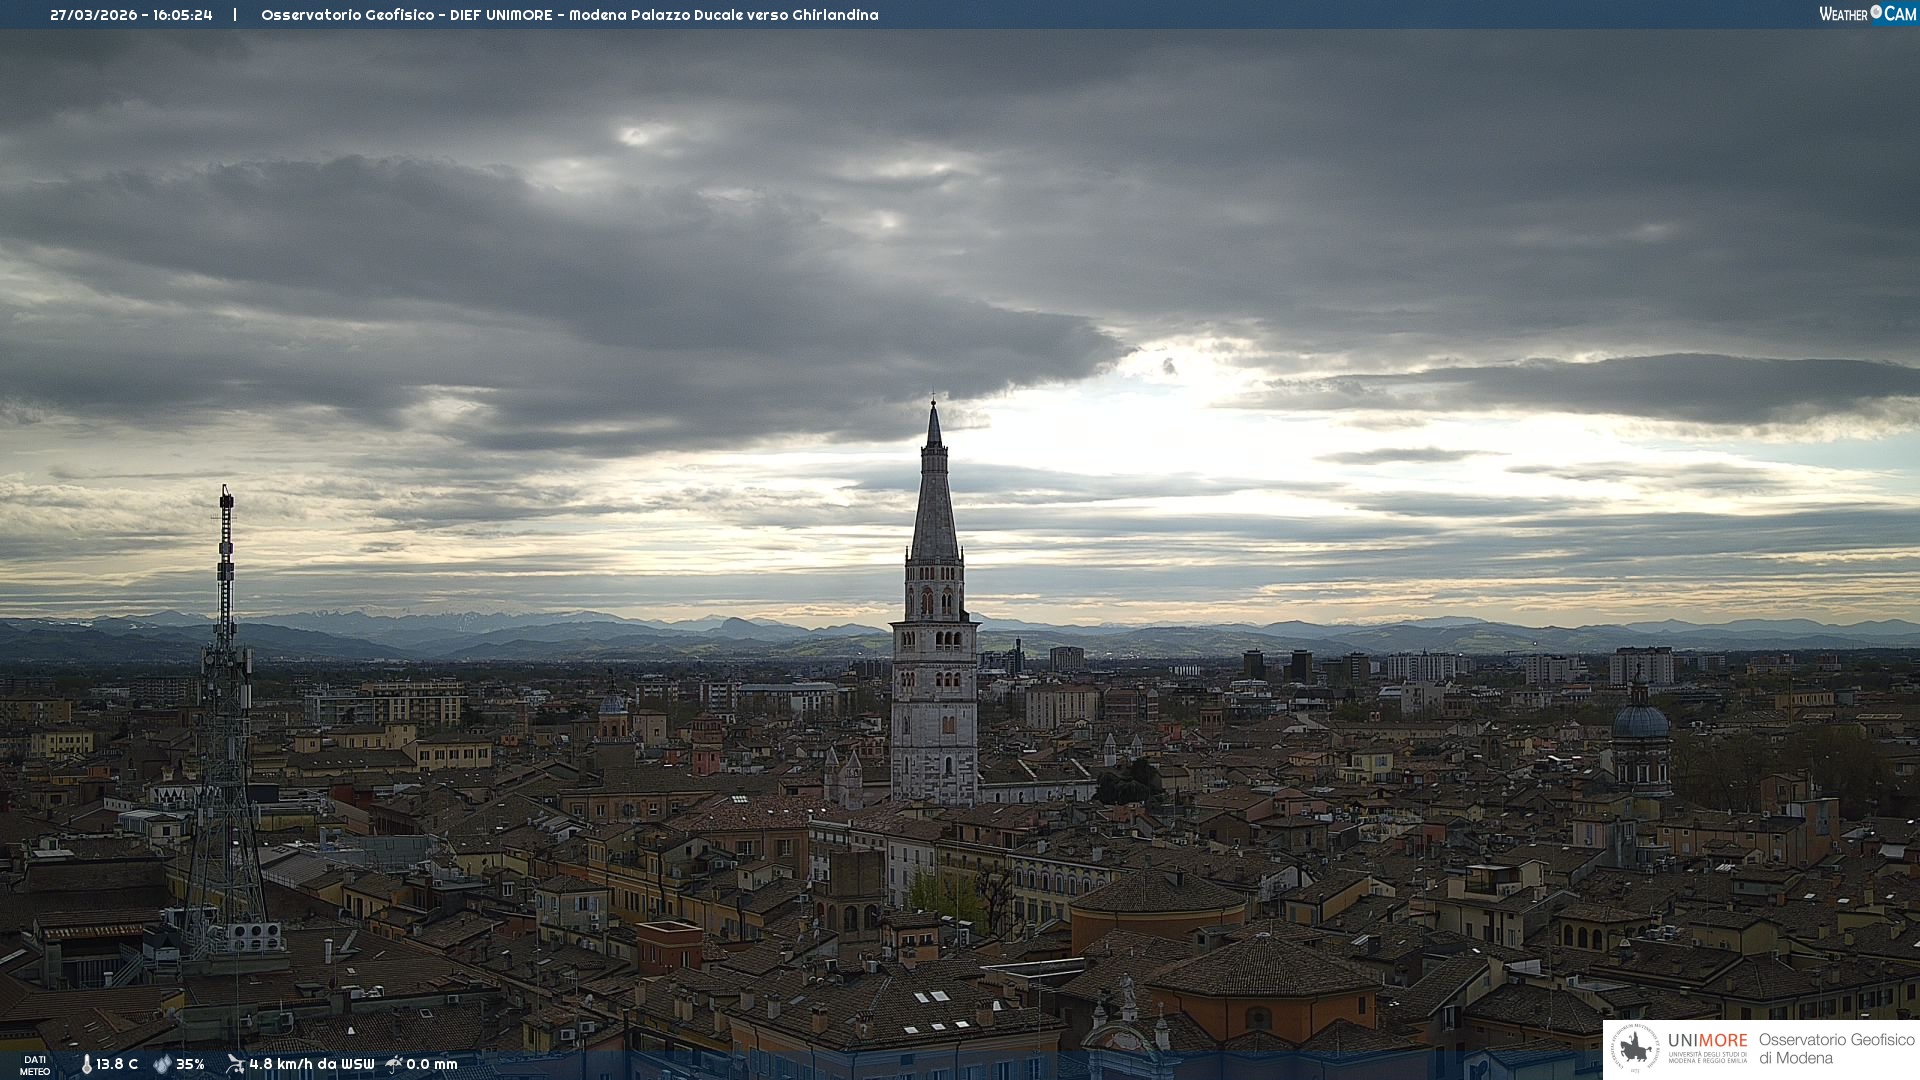Click the thermometer temperature icon
Image resolution: width=1920 pixels, height=1080 pixels.
click(86, 1064)
